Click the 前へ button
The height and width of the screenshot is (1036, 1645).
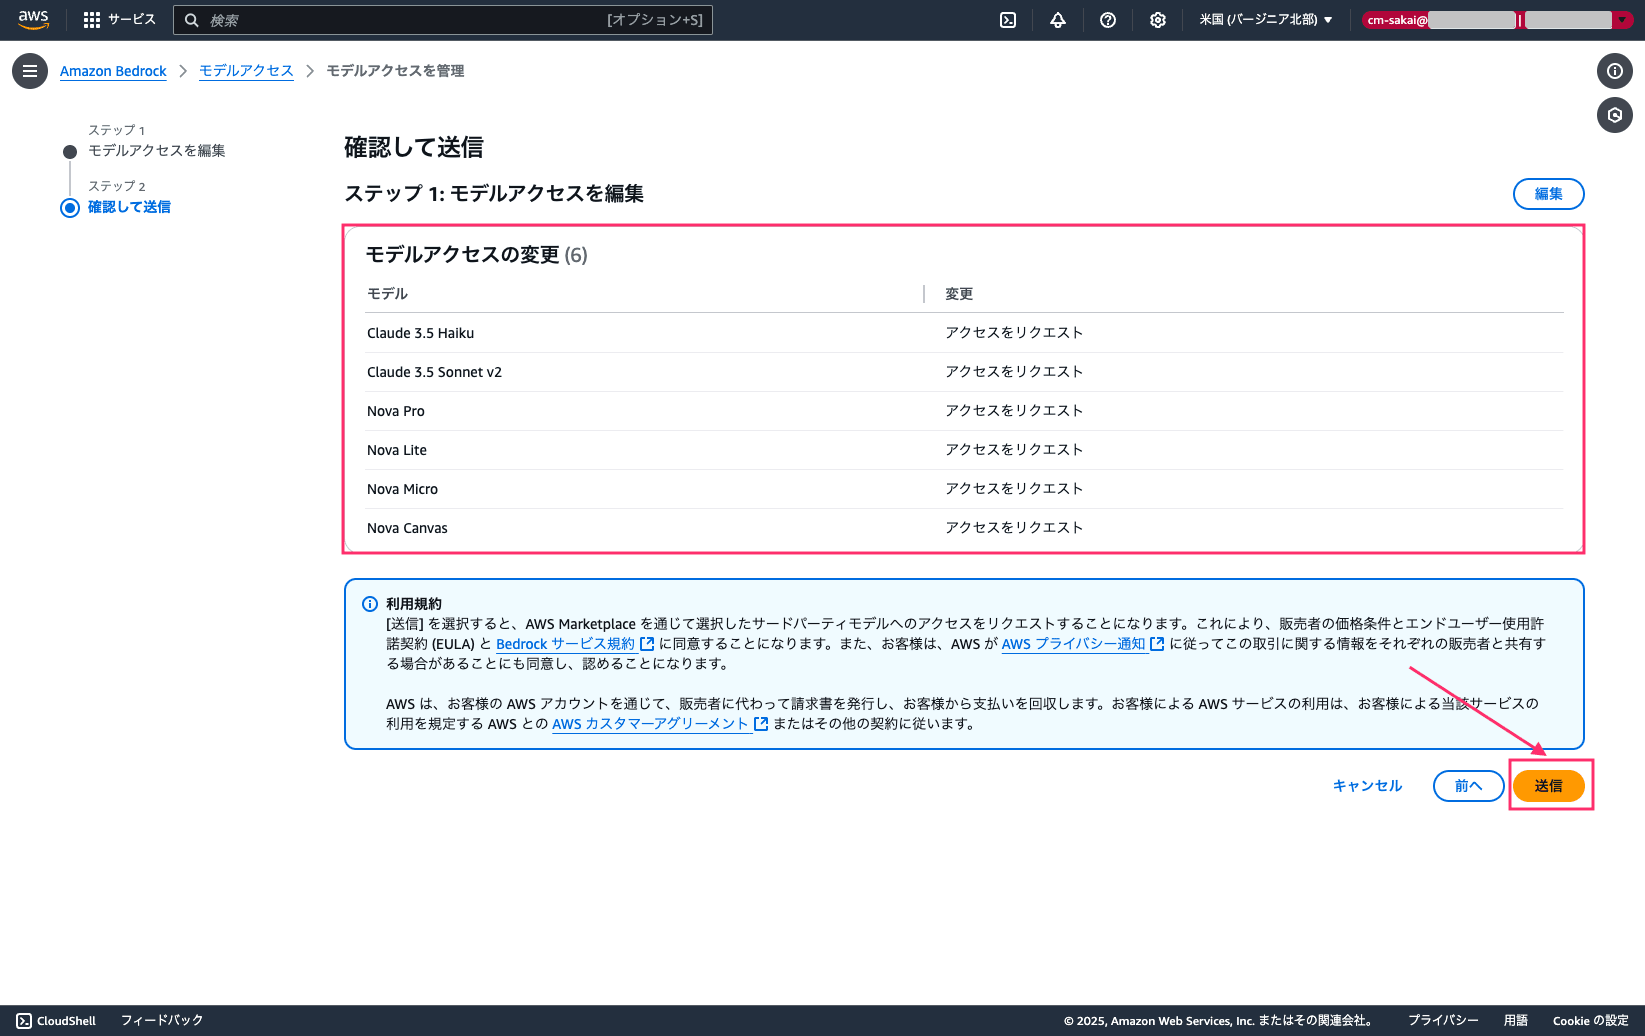[1468, 786]
